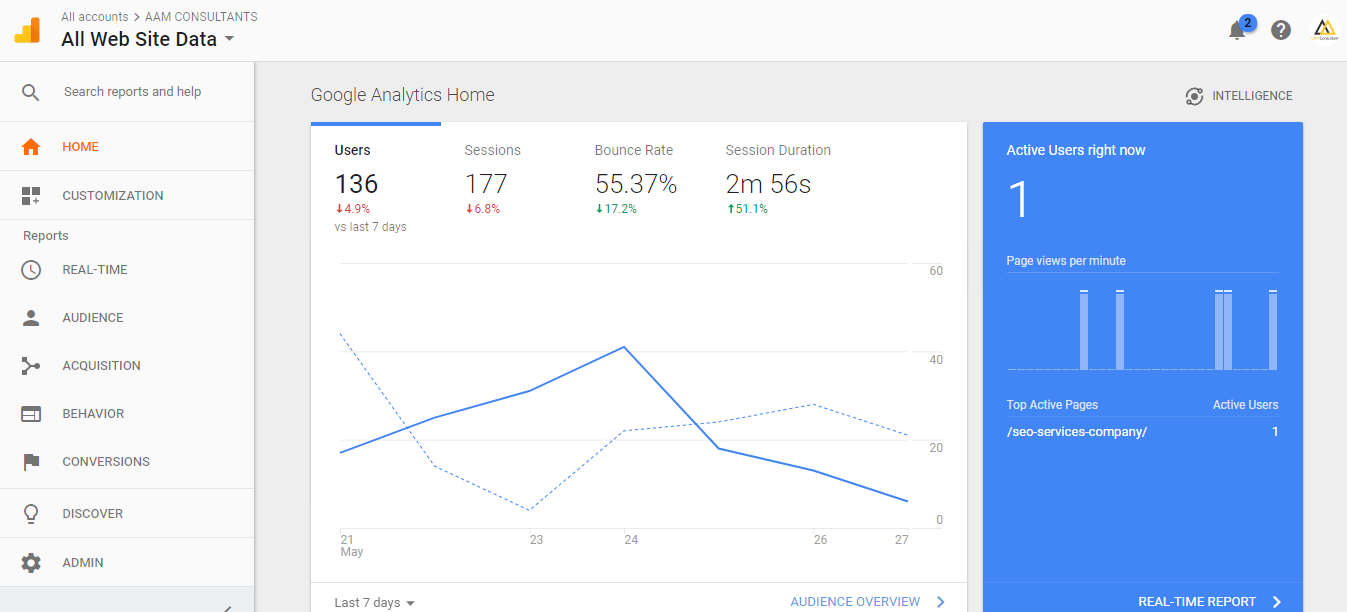Switch to the Sessions metric tab

tap(492, 150)
